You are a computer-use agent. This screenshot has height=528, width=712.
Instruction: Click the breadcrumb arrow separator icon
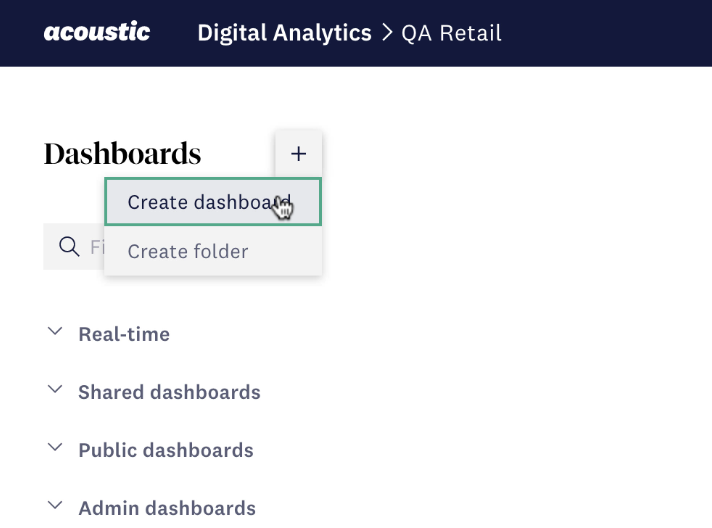(x=387, y=33)
